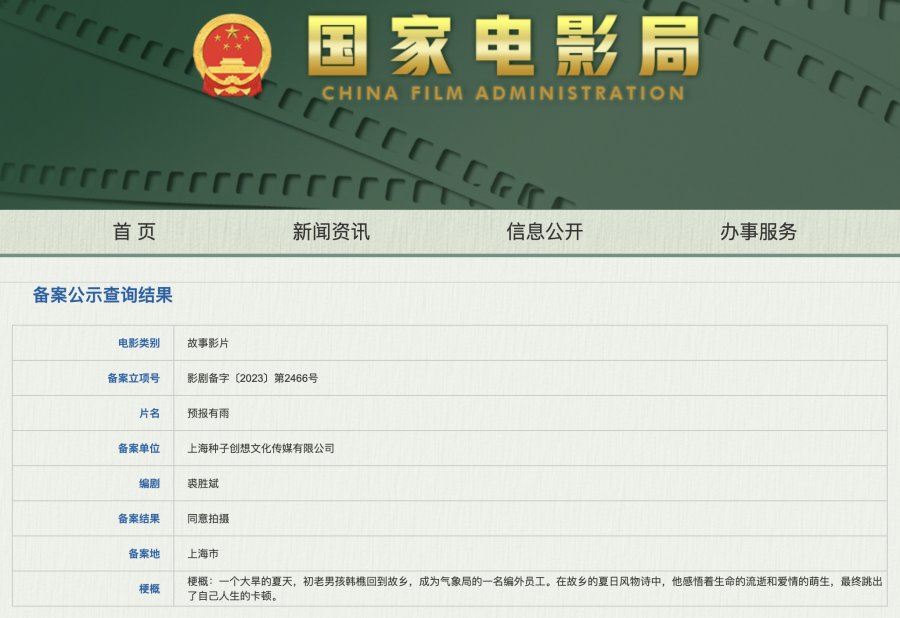
Task: Click the company name 上海种子创想文化传媒有限公司
Action: point(261,448)
